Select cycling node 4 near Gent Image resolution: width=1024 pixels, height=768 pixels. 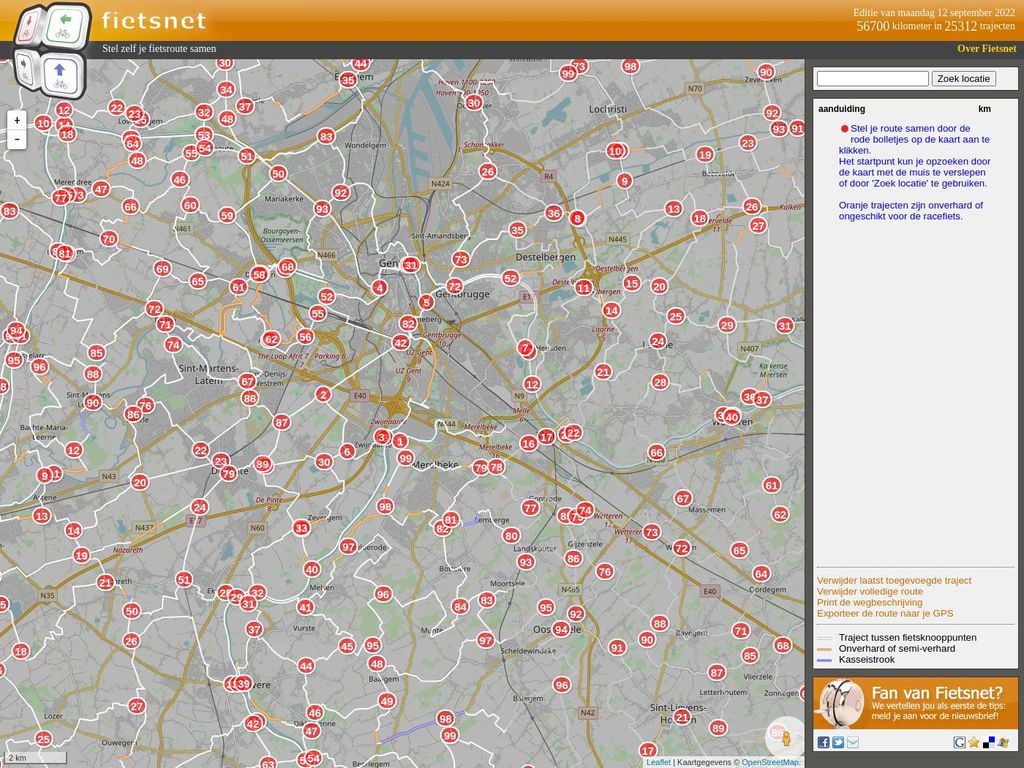(379, 287)
